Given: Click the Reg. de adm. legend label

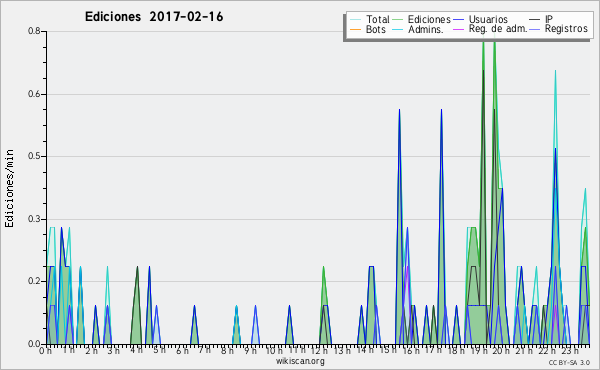Looking at the screenshot, I should pos(498,29).
